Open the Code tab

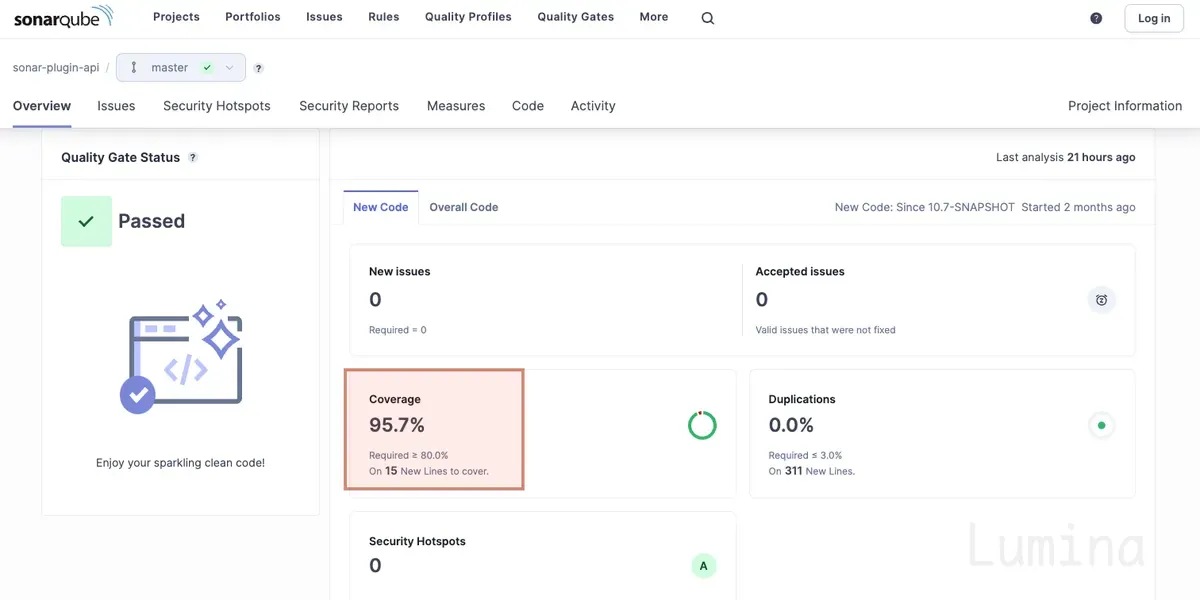528,106
